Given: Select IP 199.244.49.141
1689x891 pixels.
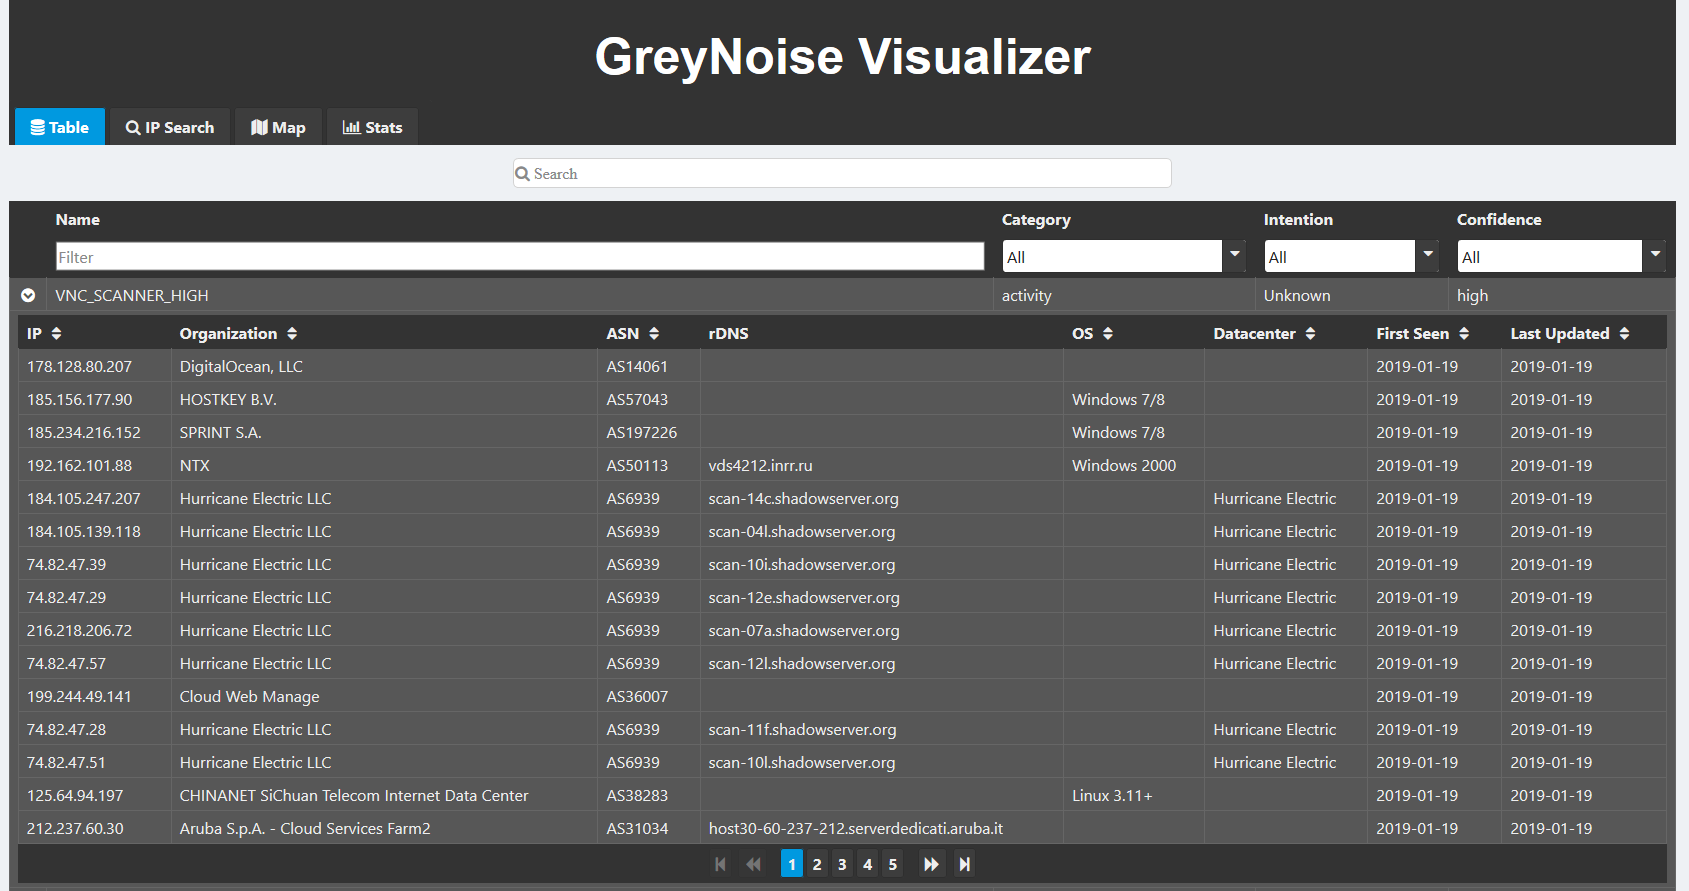Looking at the screenshot, I should (x=79, y=697).
